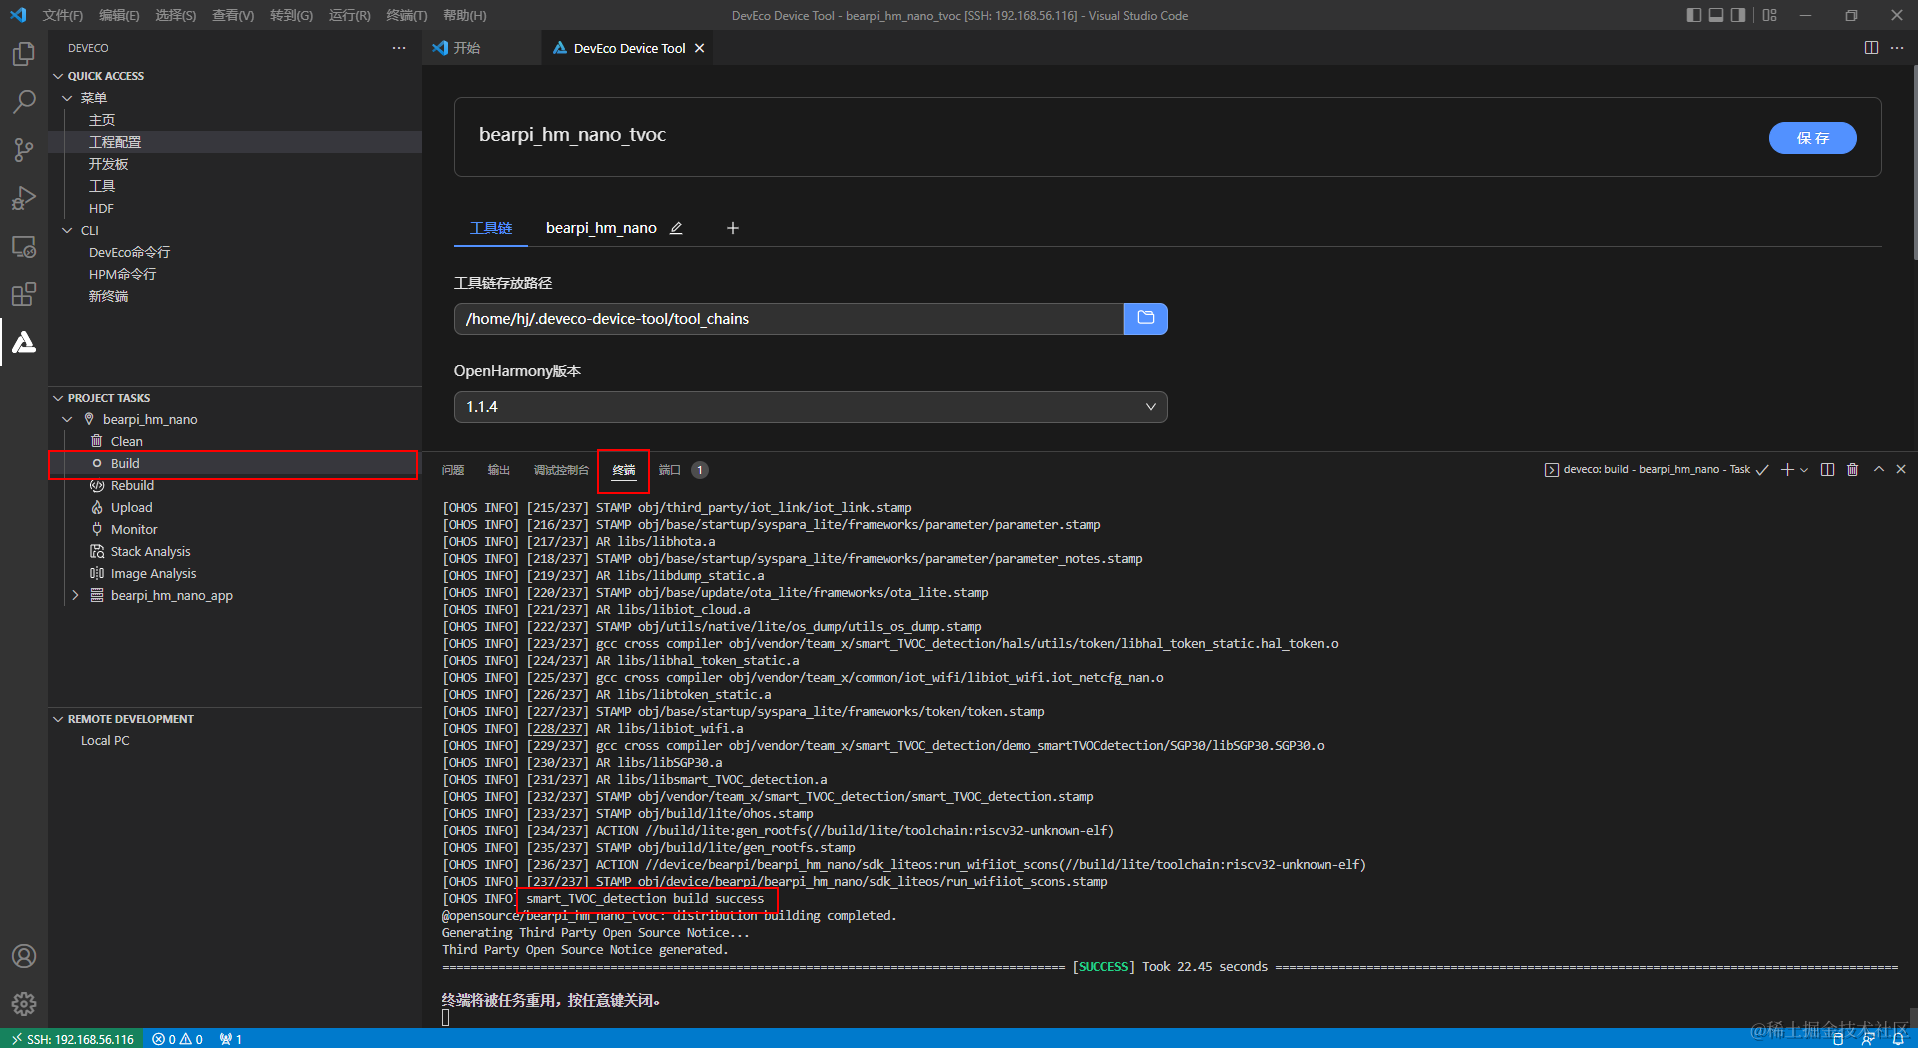Run the Build project task

(x=234, y=464)
